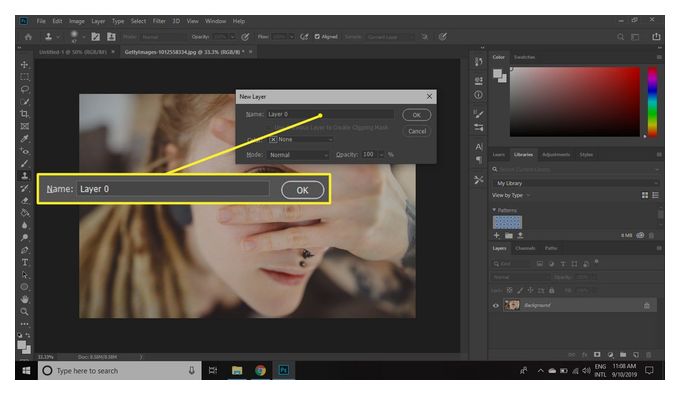This screenshot has width=680, height=395.
Task: Toggle lock all on layer
Action: tap(552, 290)
